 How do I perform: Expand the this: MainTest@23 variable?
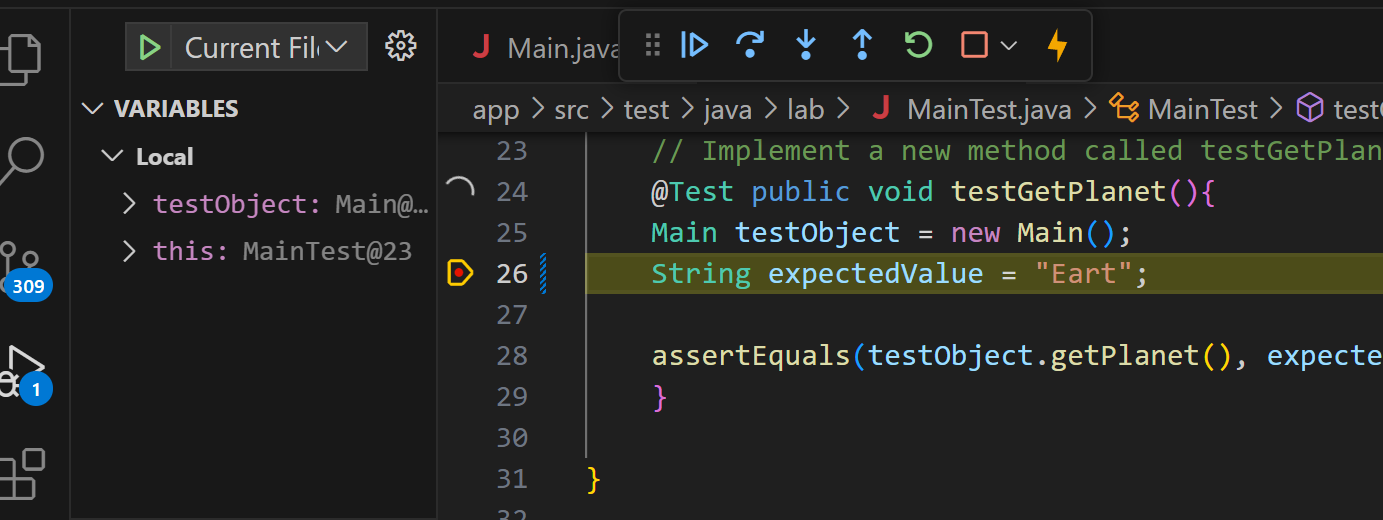(x=129, y=251)
